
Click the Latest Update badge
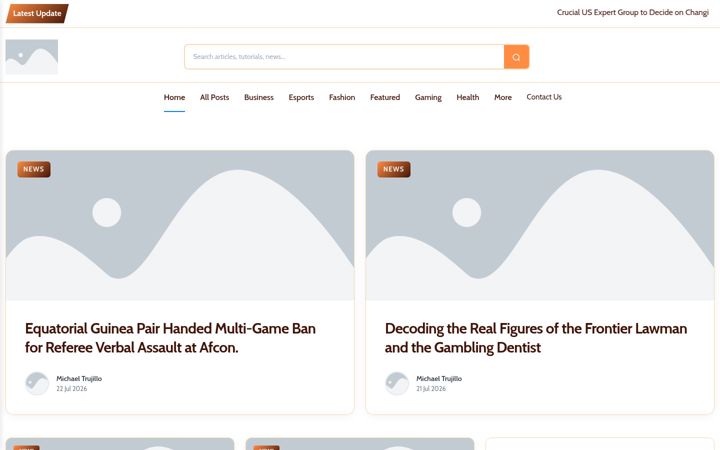(37, 13)
